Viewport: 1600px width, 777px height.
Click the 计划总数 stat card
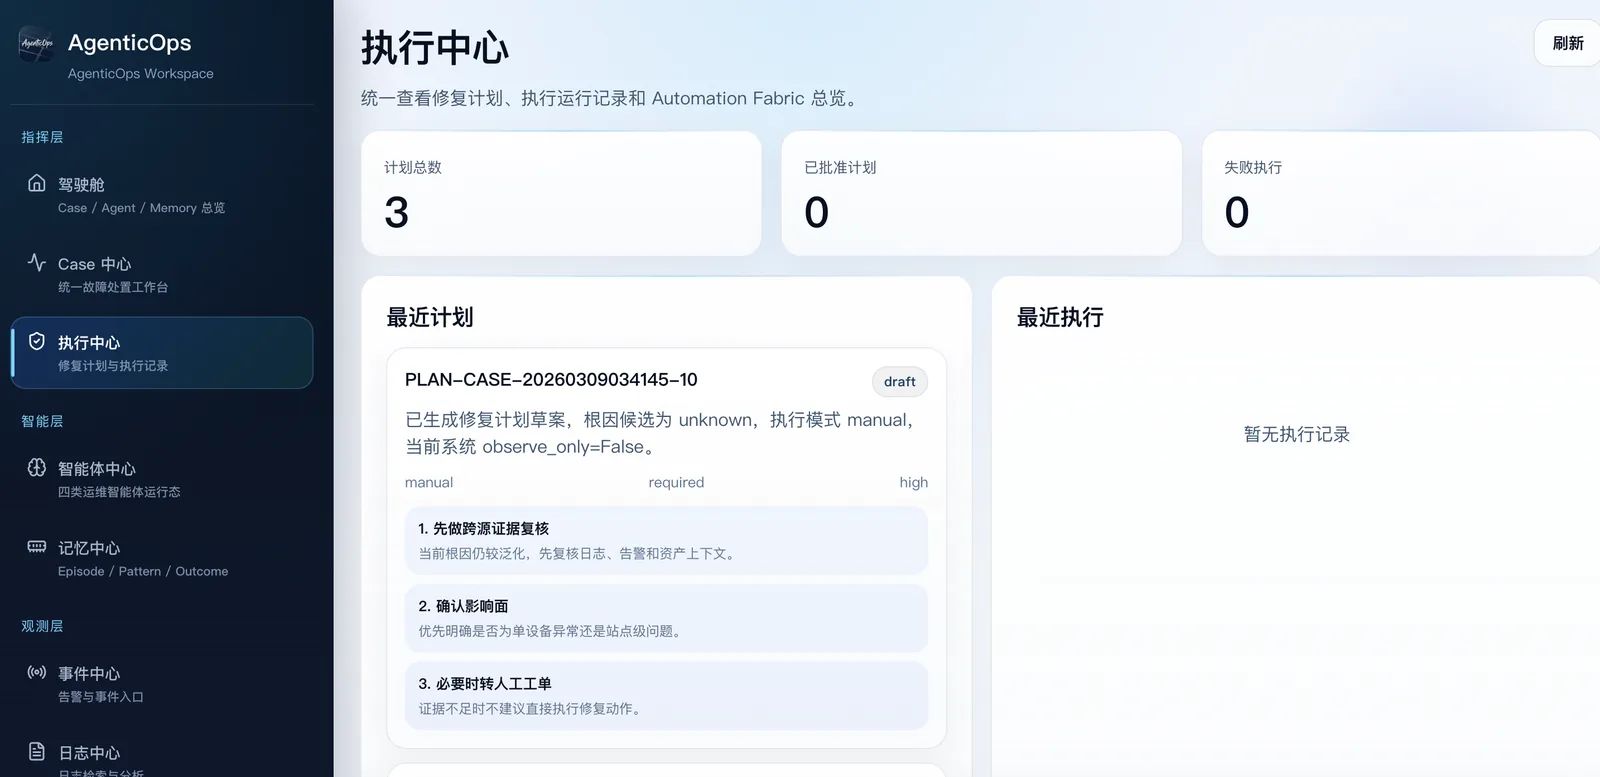pyautogui.click(x=561, y=193)
